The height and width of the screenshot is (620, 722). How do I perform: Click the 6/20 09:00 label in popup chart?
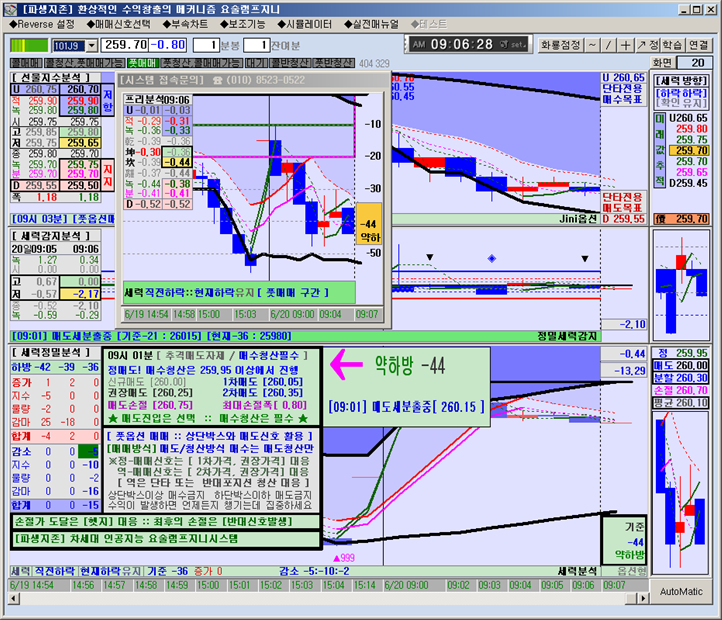tap(292, 315)
